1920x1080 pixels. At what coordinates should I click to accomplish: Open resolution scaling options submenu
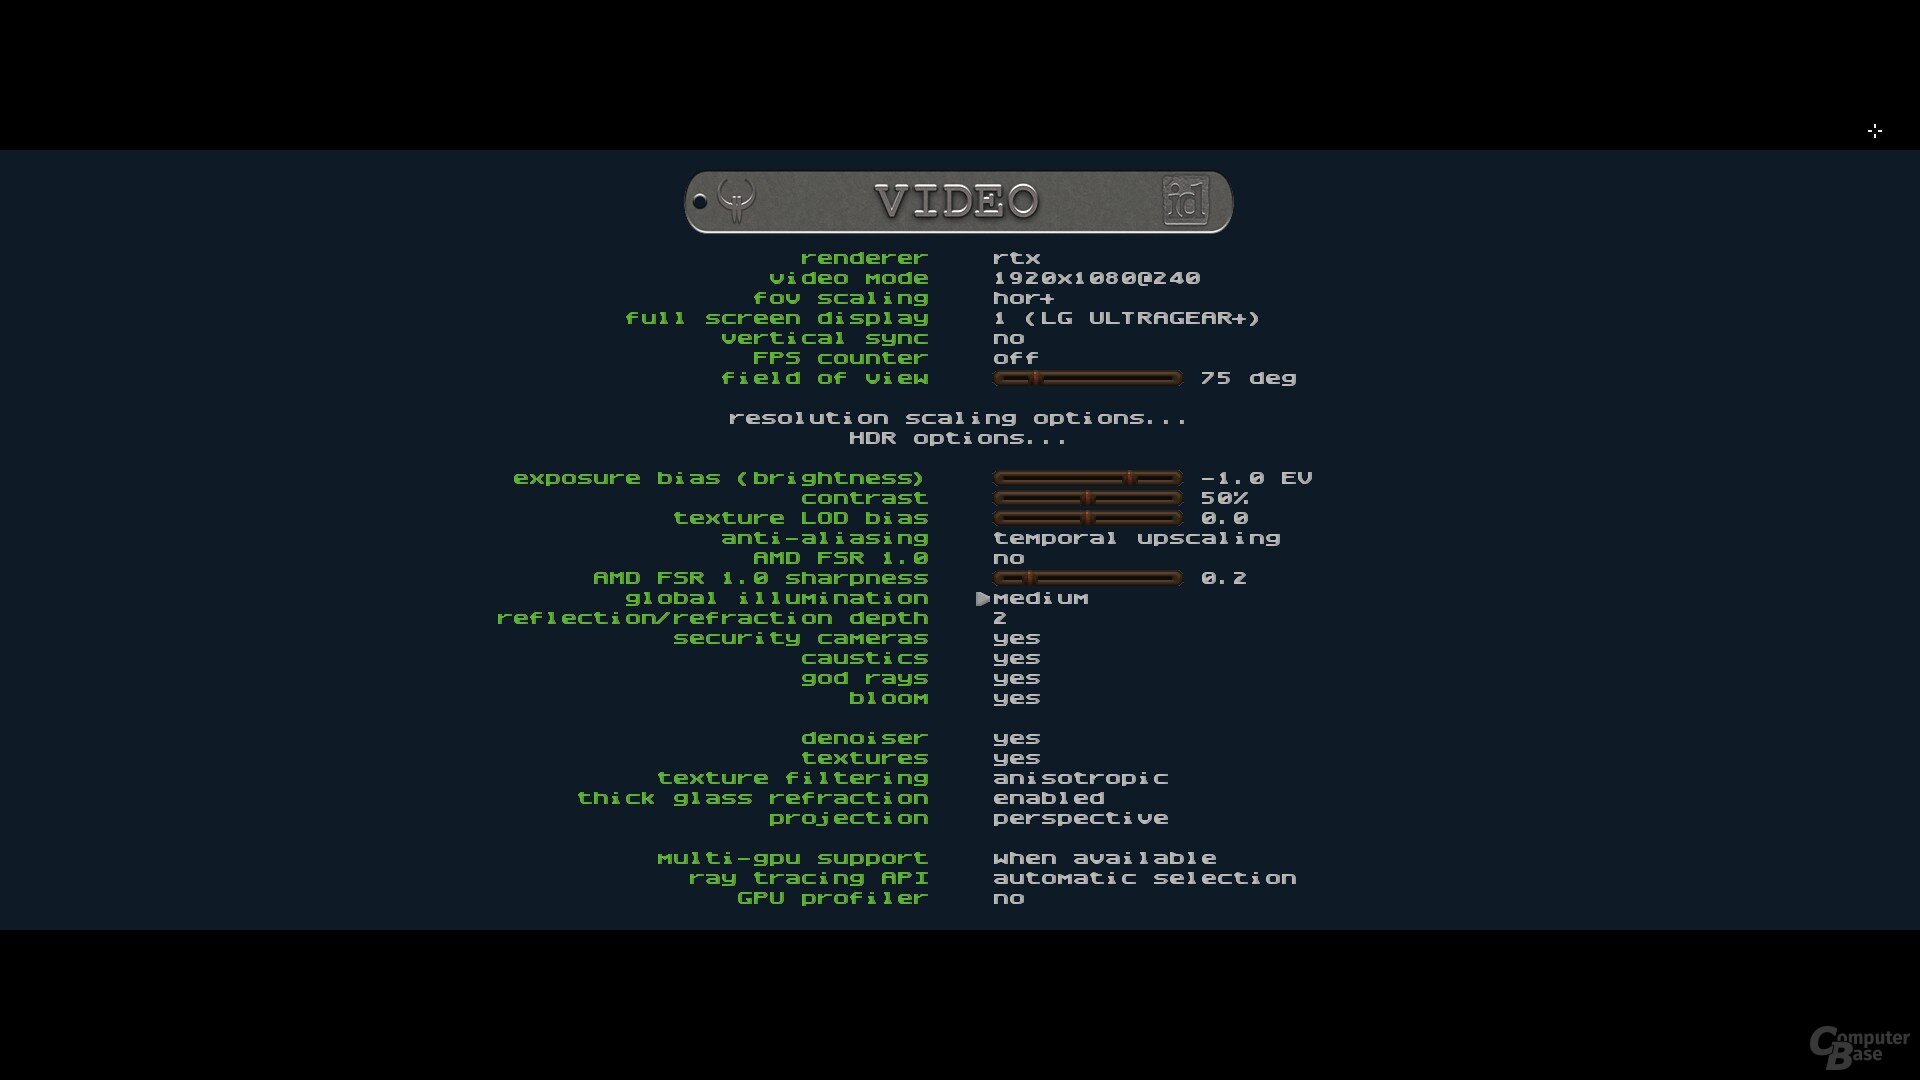pyautogui.click(x=957, y=418)
